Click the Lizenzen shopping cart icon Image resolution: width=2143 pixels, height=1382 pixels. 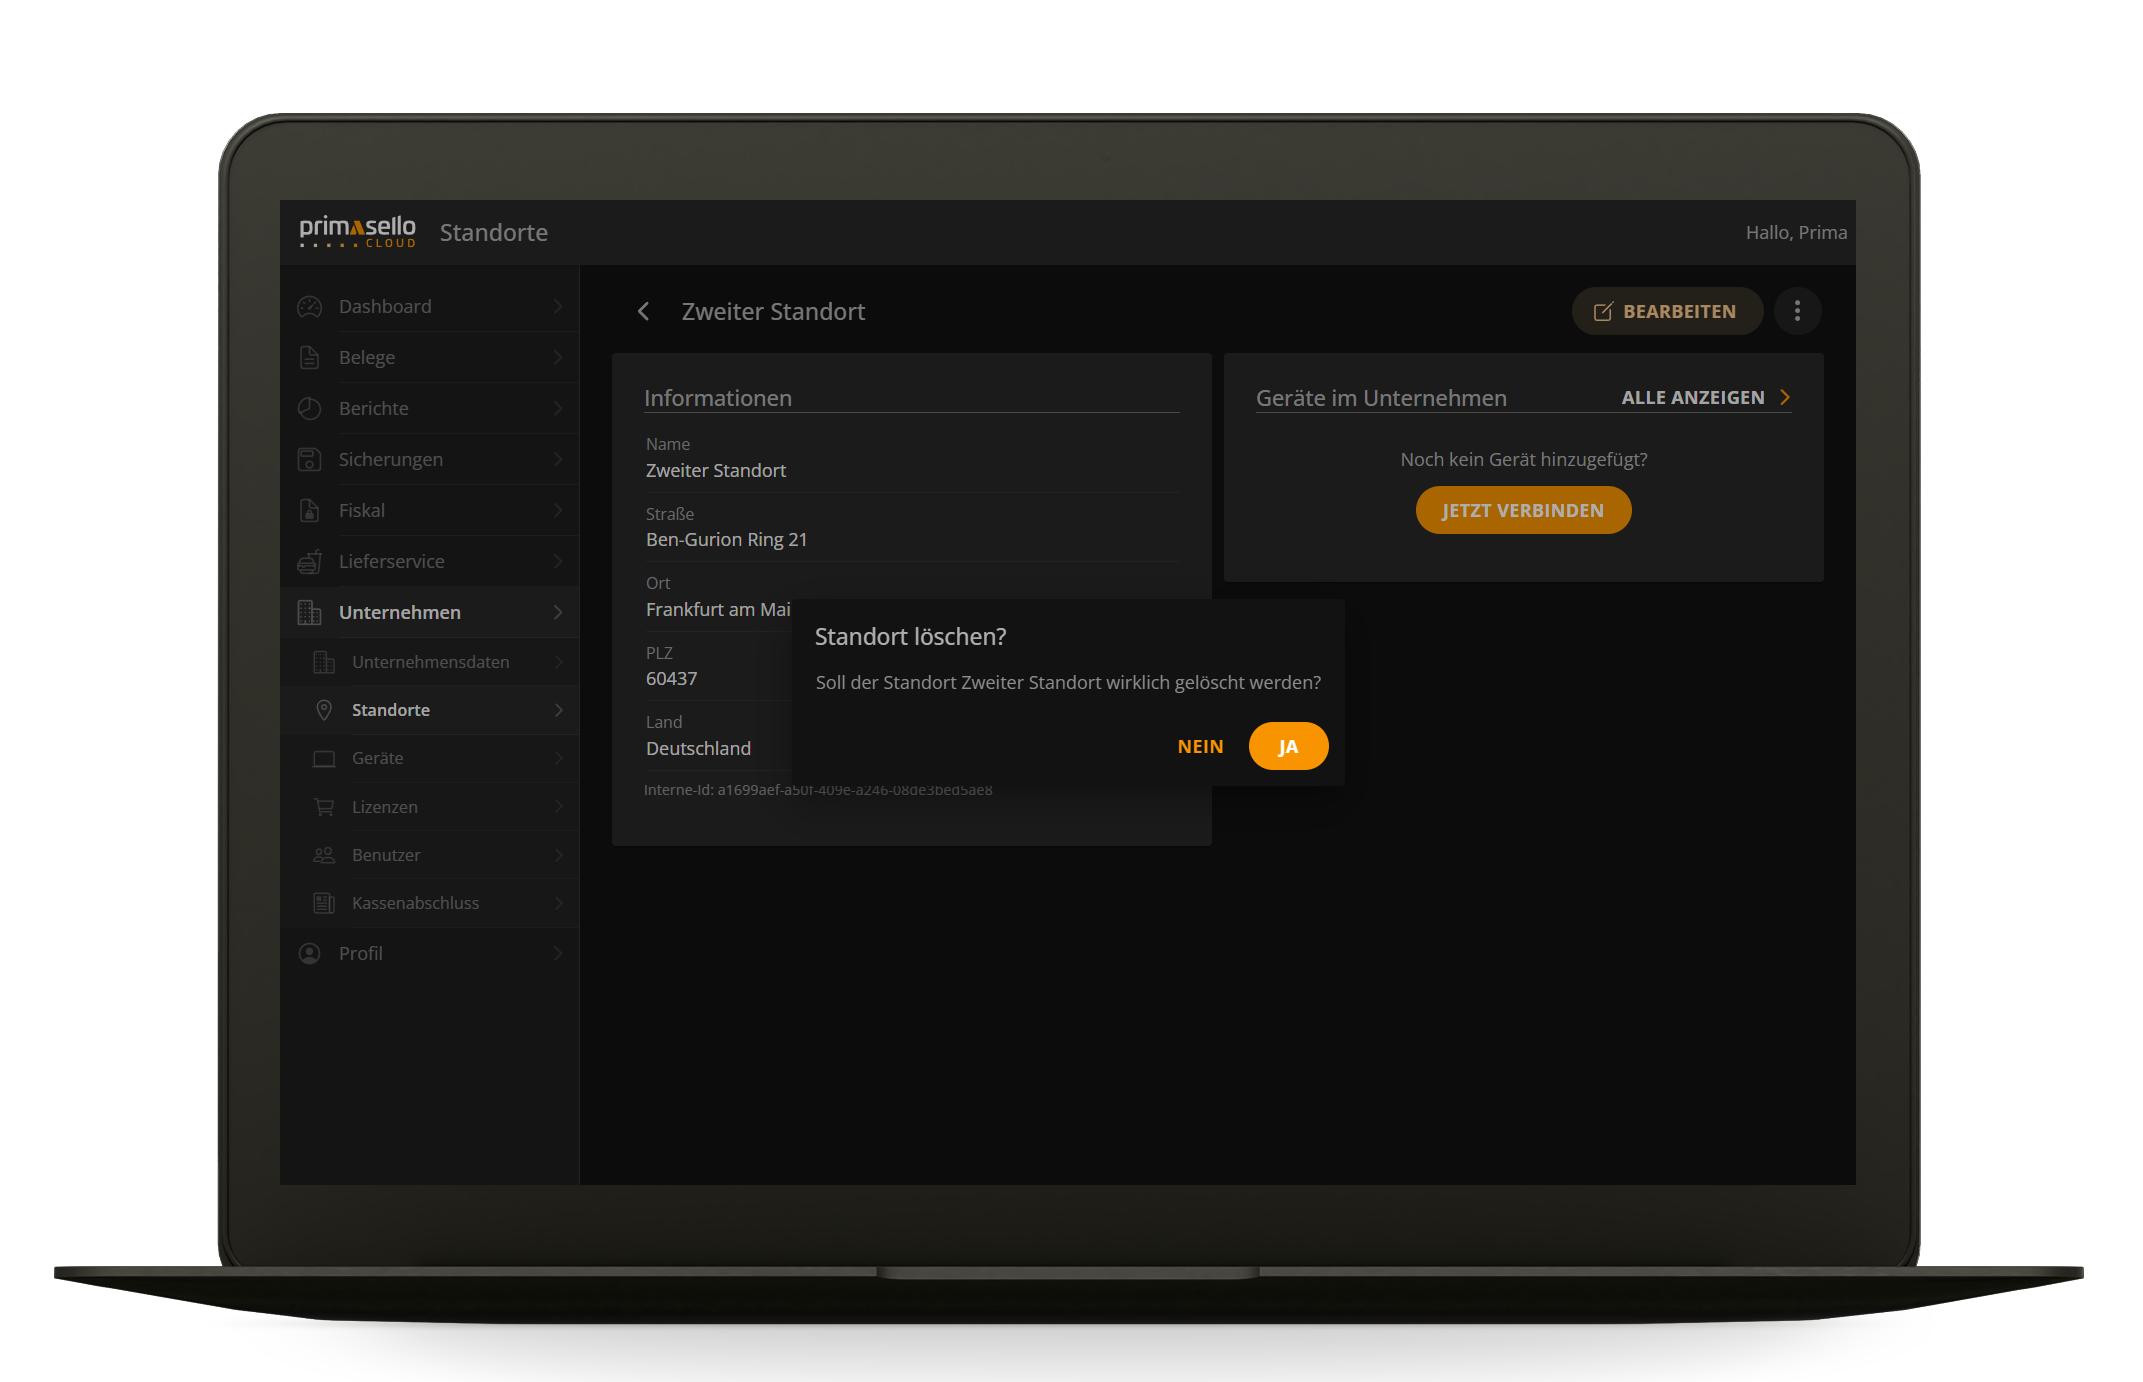[x=324, y=807]
